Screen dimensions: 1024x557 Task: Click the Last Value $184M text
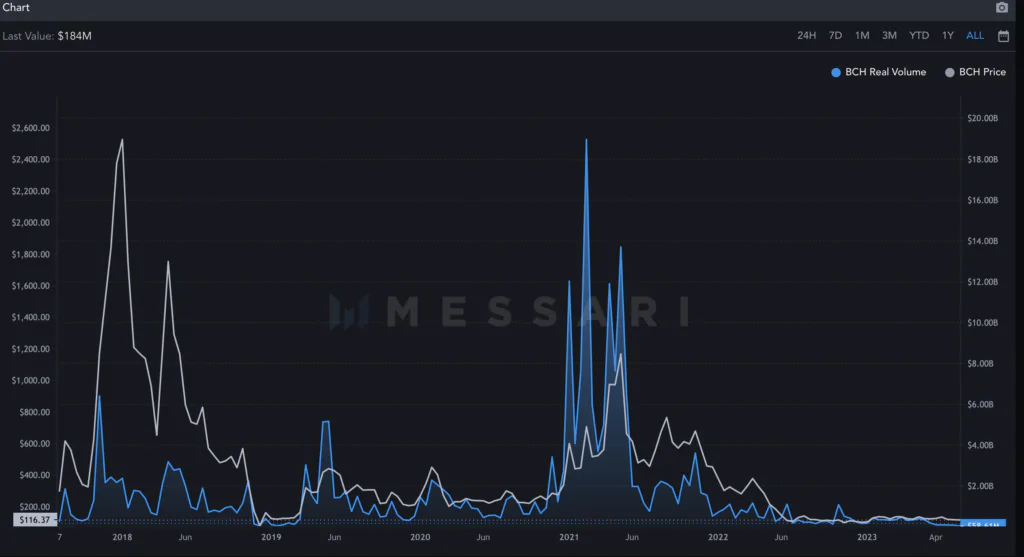(47, 36)
